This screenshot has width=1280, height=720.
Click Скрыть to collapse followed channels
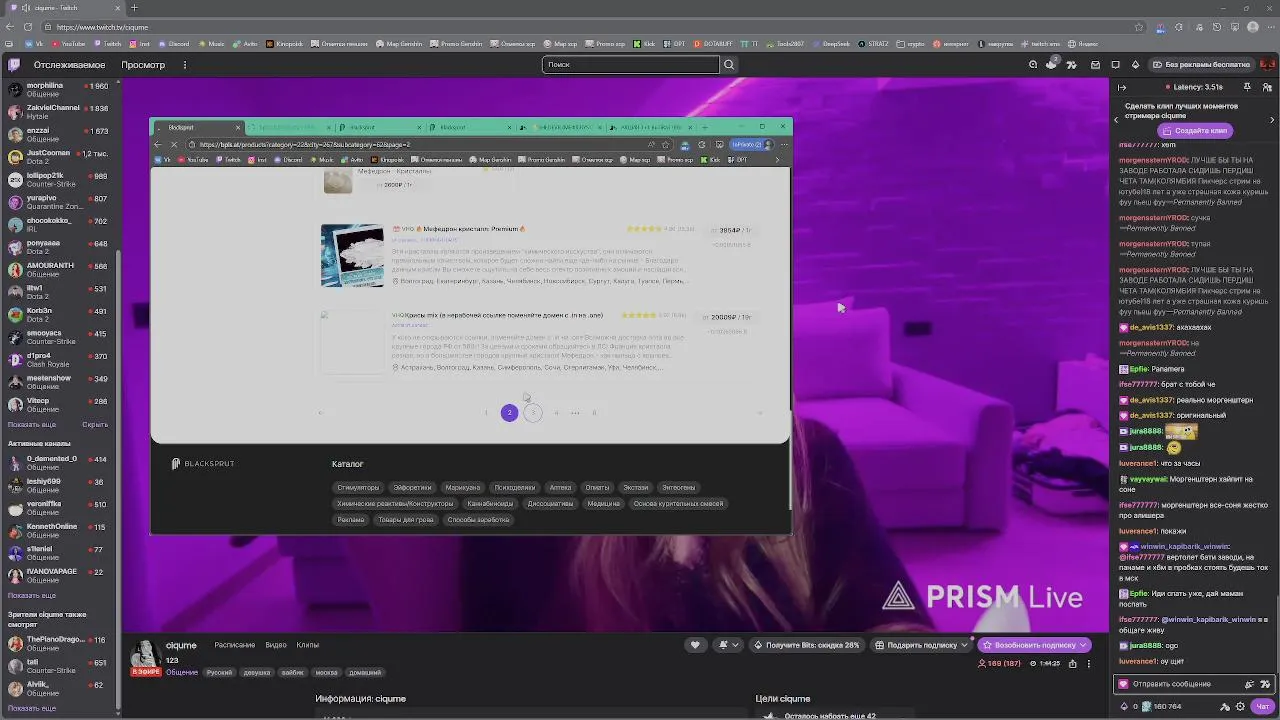pyautogui.click(x=95, y=425)
